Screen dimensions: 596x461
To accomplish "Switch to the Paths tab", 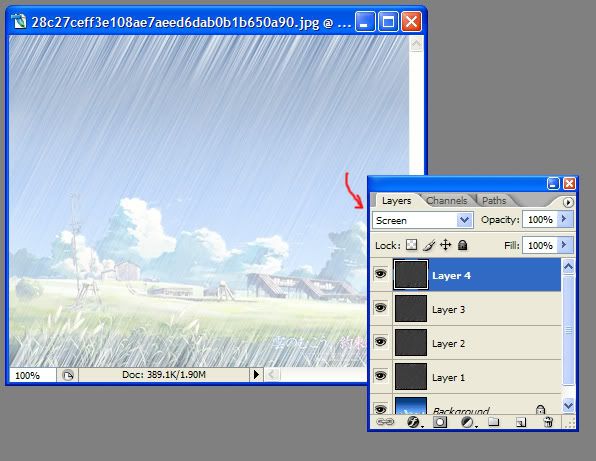I will (494, 200).
